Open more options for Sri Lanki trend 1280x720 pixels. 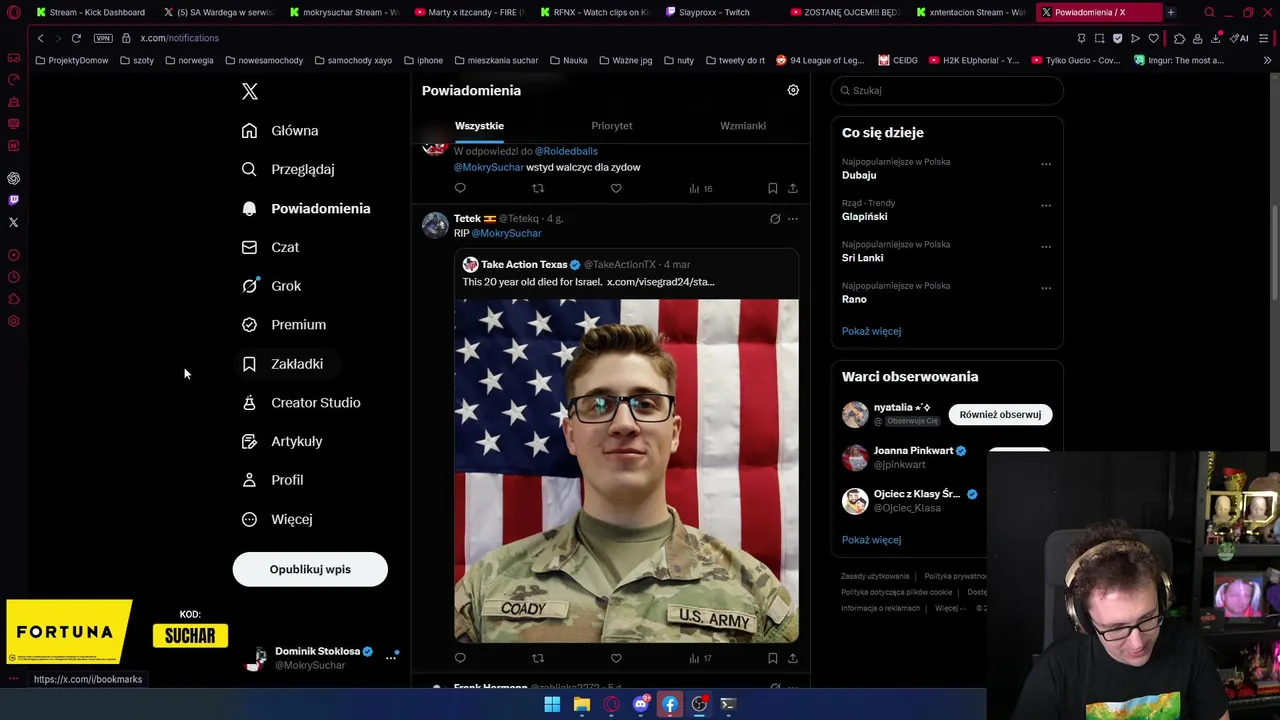coord(1046,247)
